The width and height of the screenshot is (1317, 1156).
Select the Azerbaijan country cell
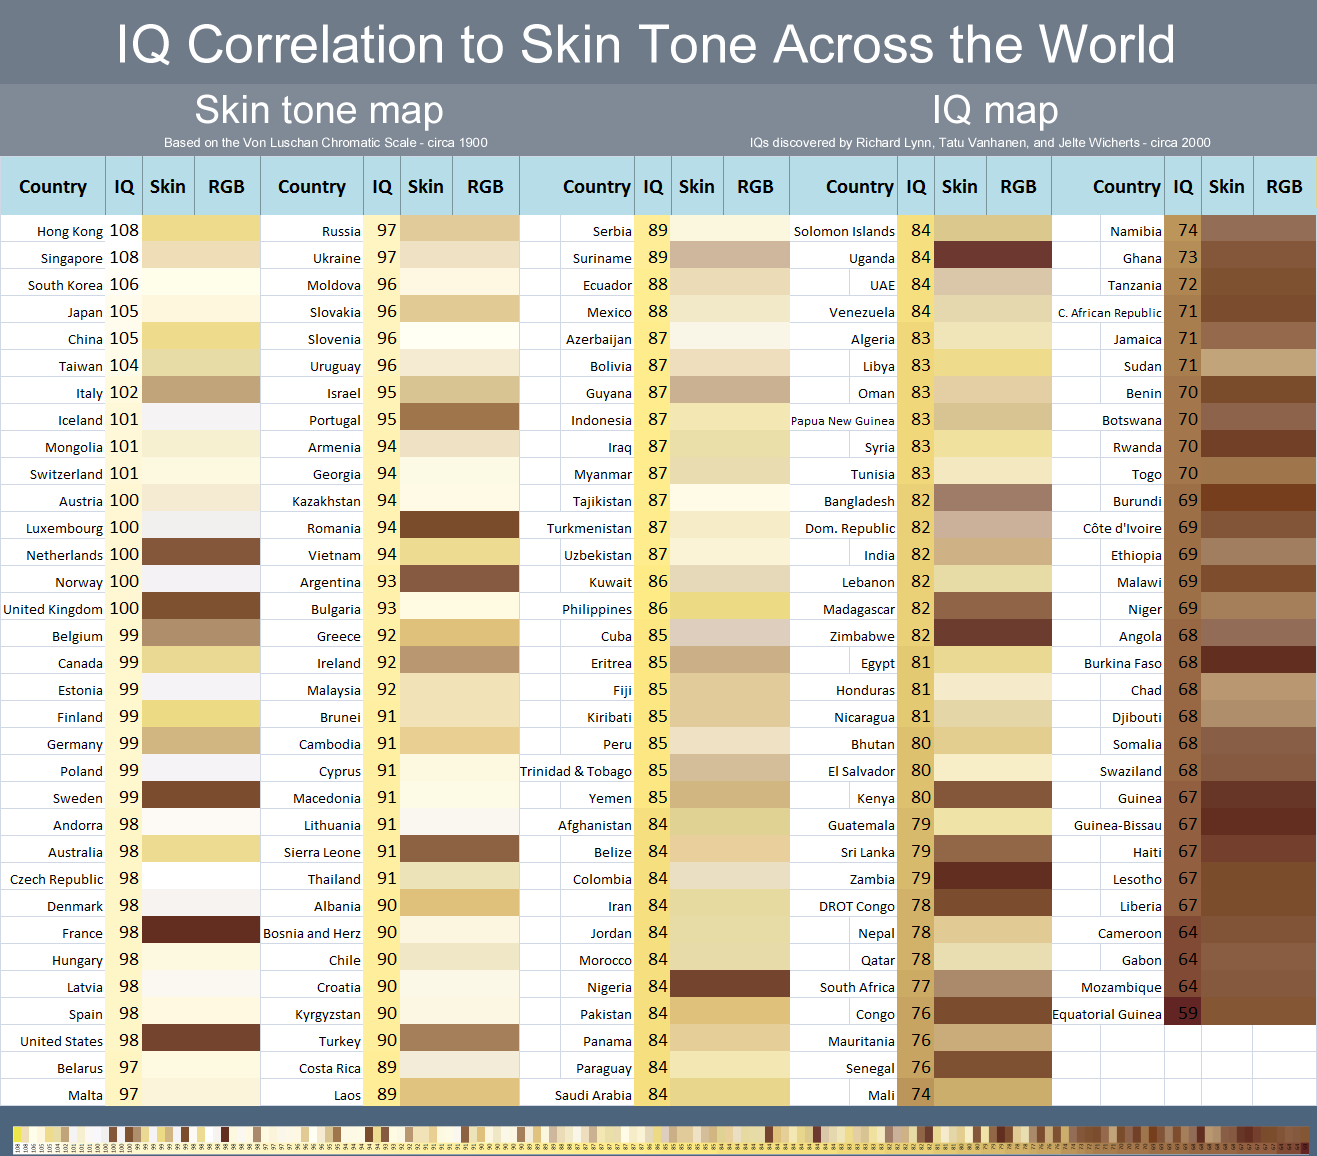[x=577, y=339]
